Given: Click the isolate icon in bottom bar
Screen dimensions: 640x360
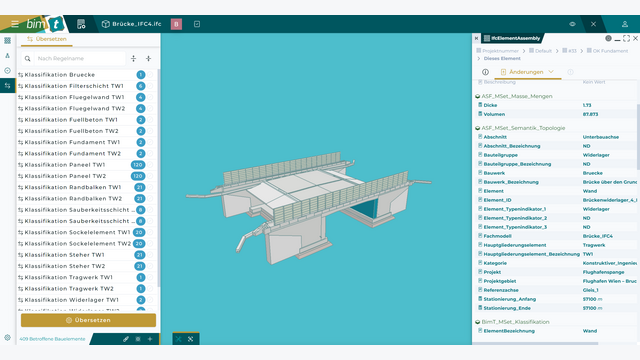Looking at the screenshot, I should click(x=138, y=339).
